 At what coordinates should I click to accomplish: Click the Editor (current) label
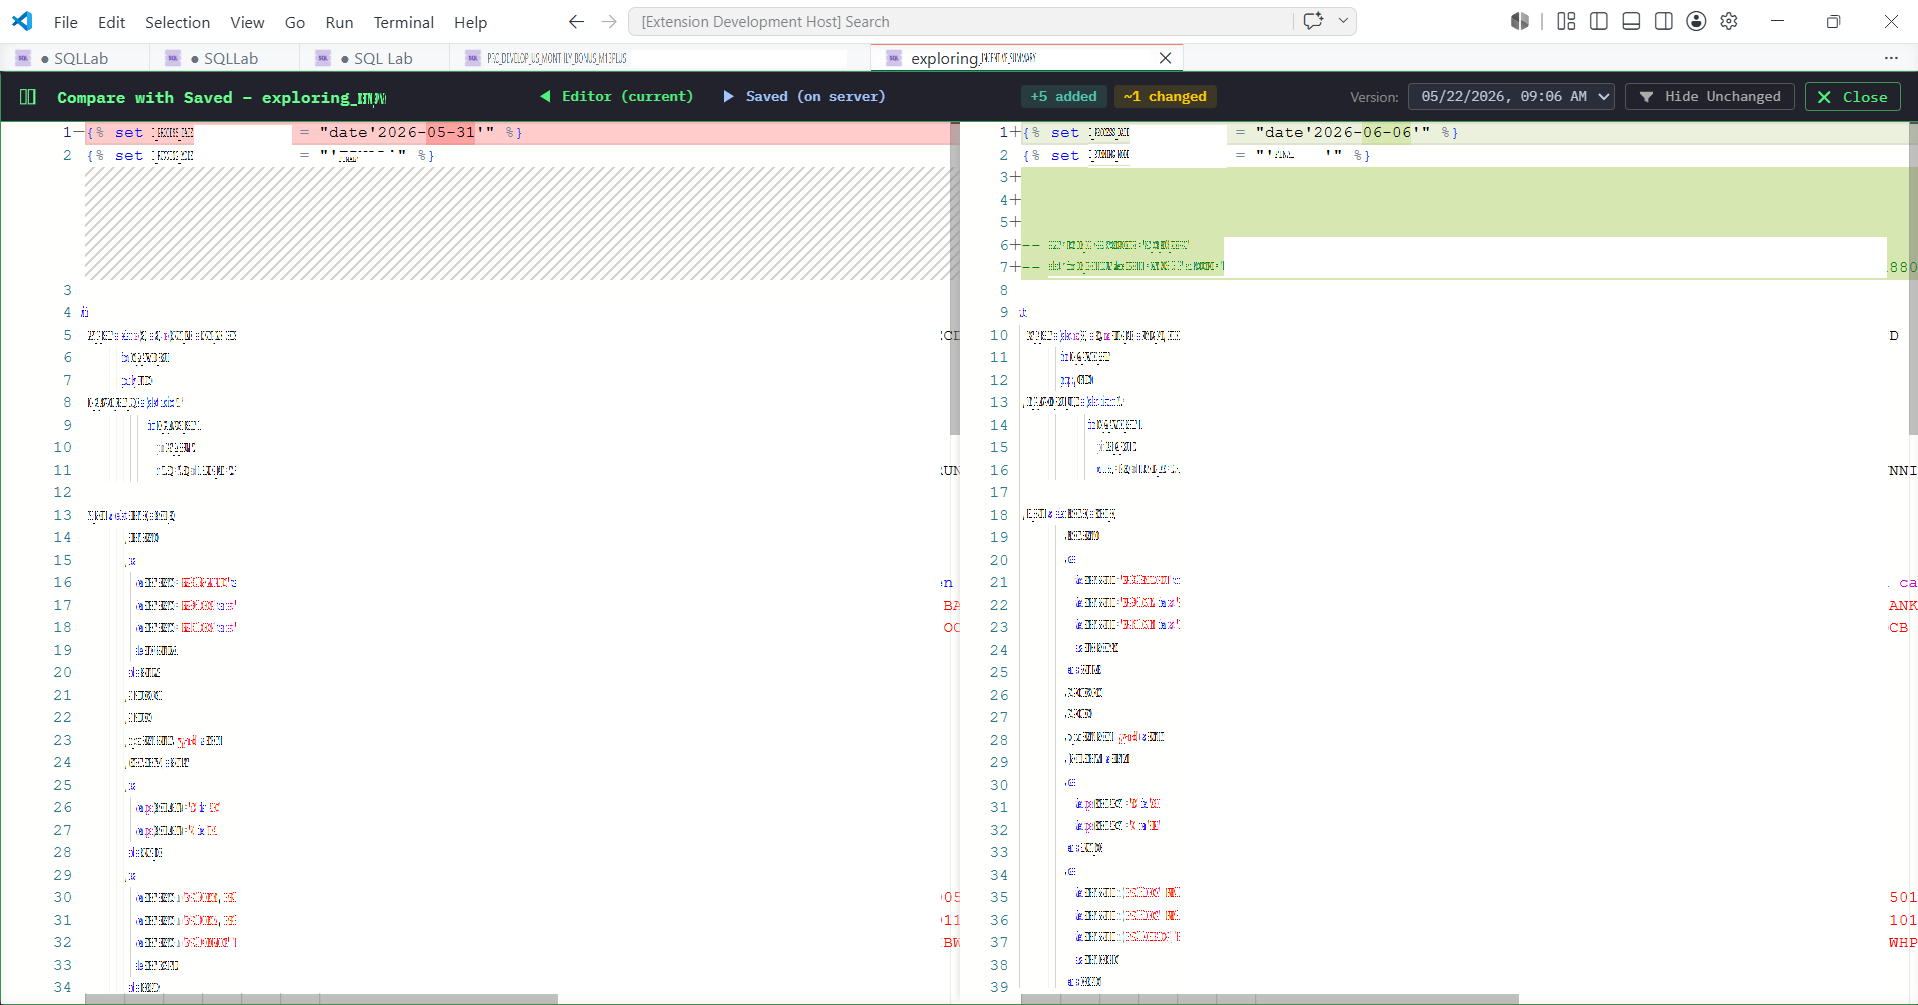click(617, 97)
